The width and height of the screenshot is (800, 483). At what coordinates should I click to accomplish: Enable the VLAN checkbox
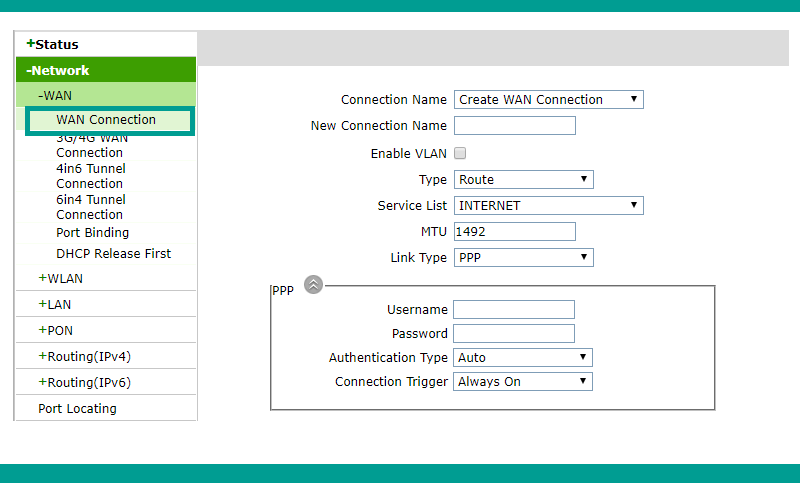[x=460, y=153]
